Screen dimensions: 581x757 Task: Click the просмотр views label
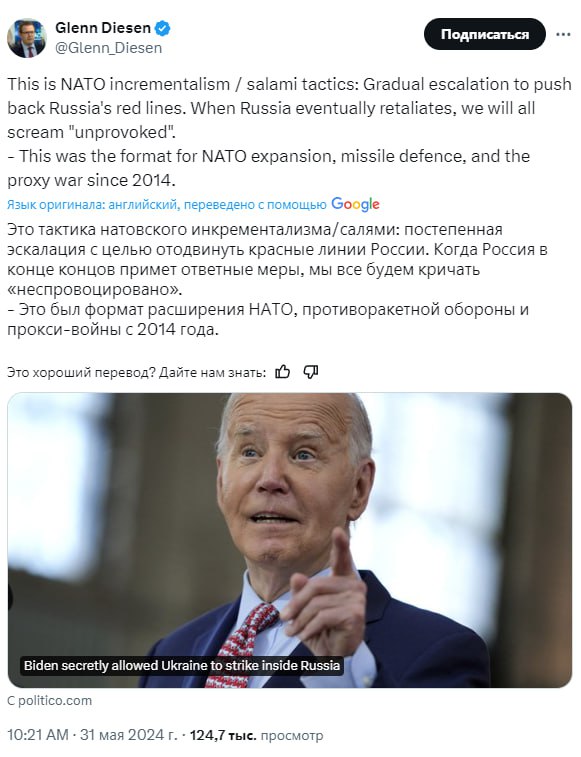click(x=292, y=735)
